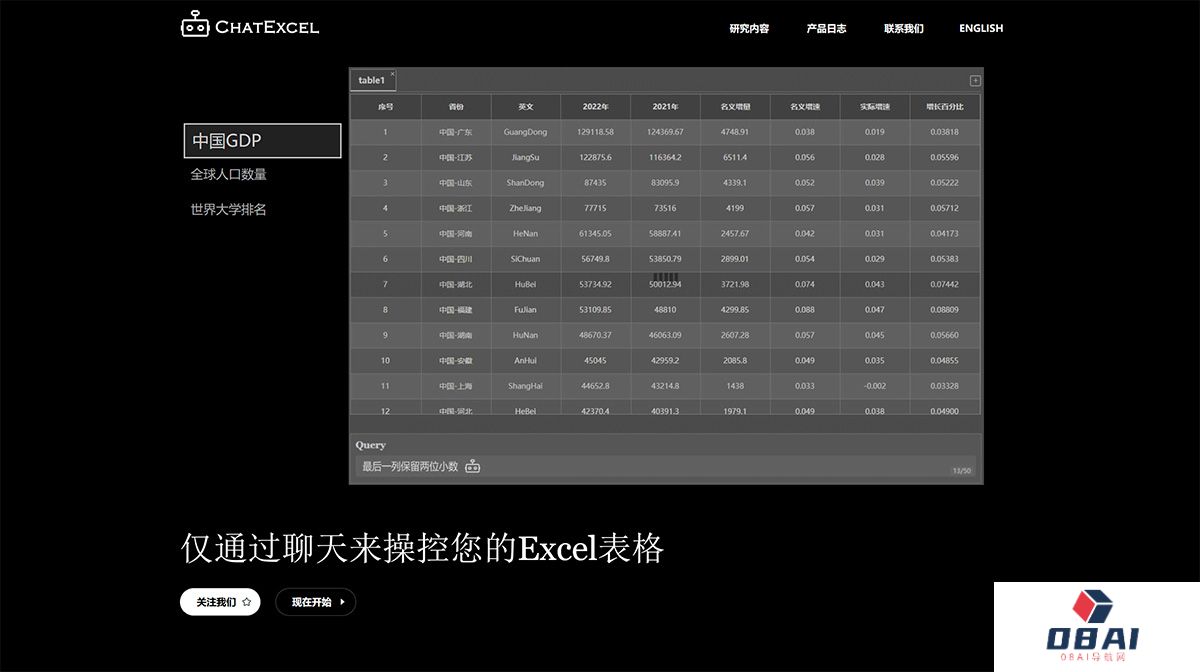Viewport: 1200px width, 672px height.
Task: Click the ShangHai cell
Action: coord(526,386)
